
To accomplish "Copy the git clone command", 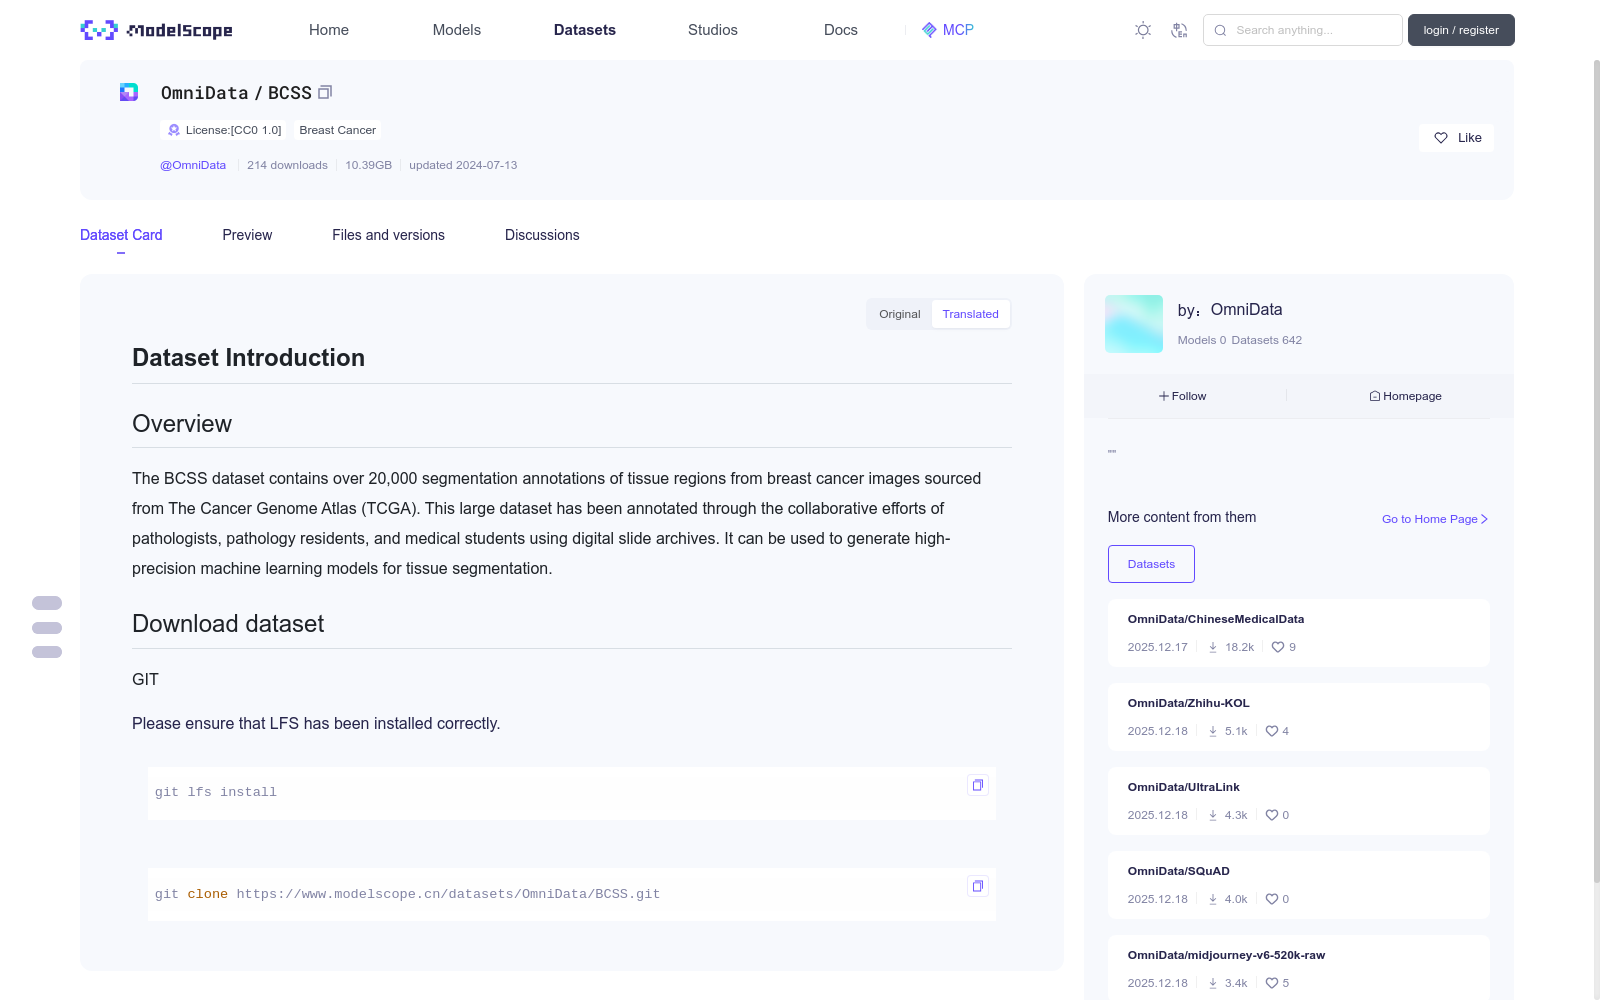I will 977,886.
